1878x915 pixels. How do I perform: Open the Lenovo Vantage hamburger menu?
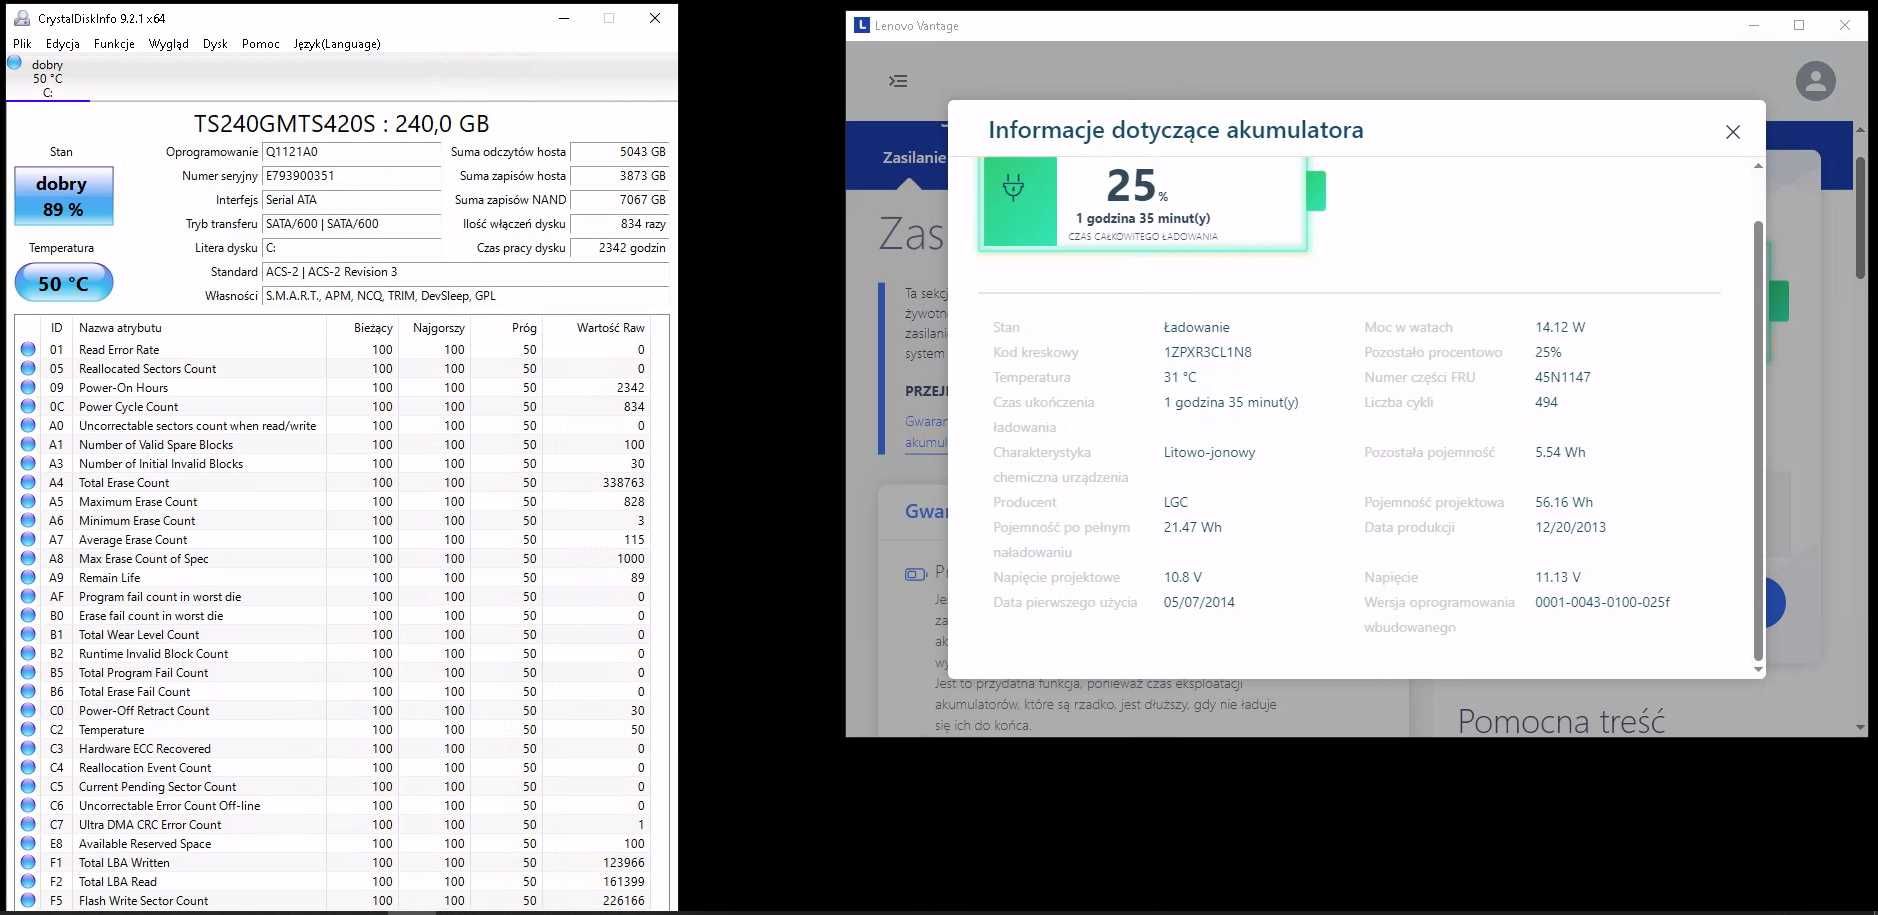pos(898,81)
